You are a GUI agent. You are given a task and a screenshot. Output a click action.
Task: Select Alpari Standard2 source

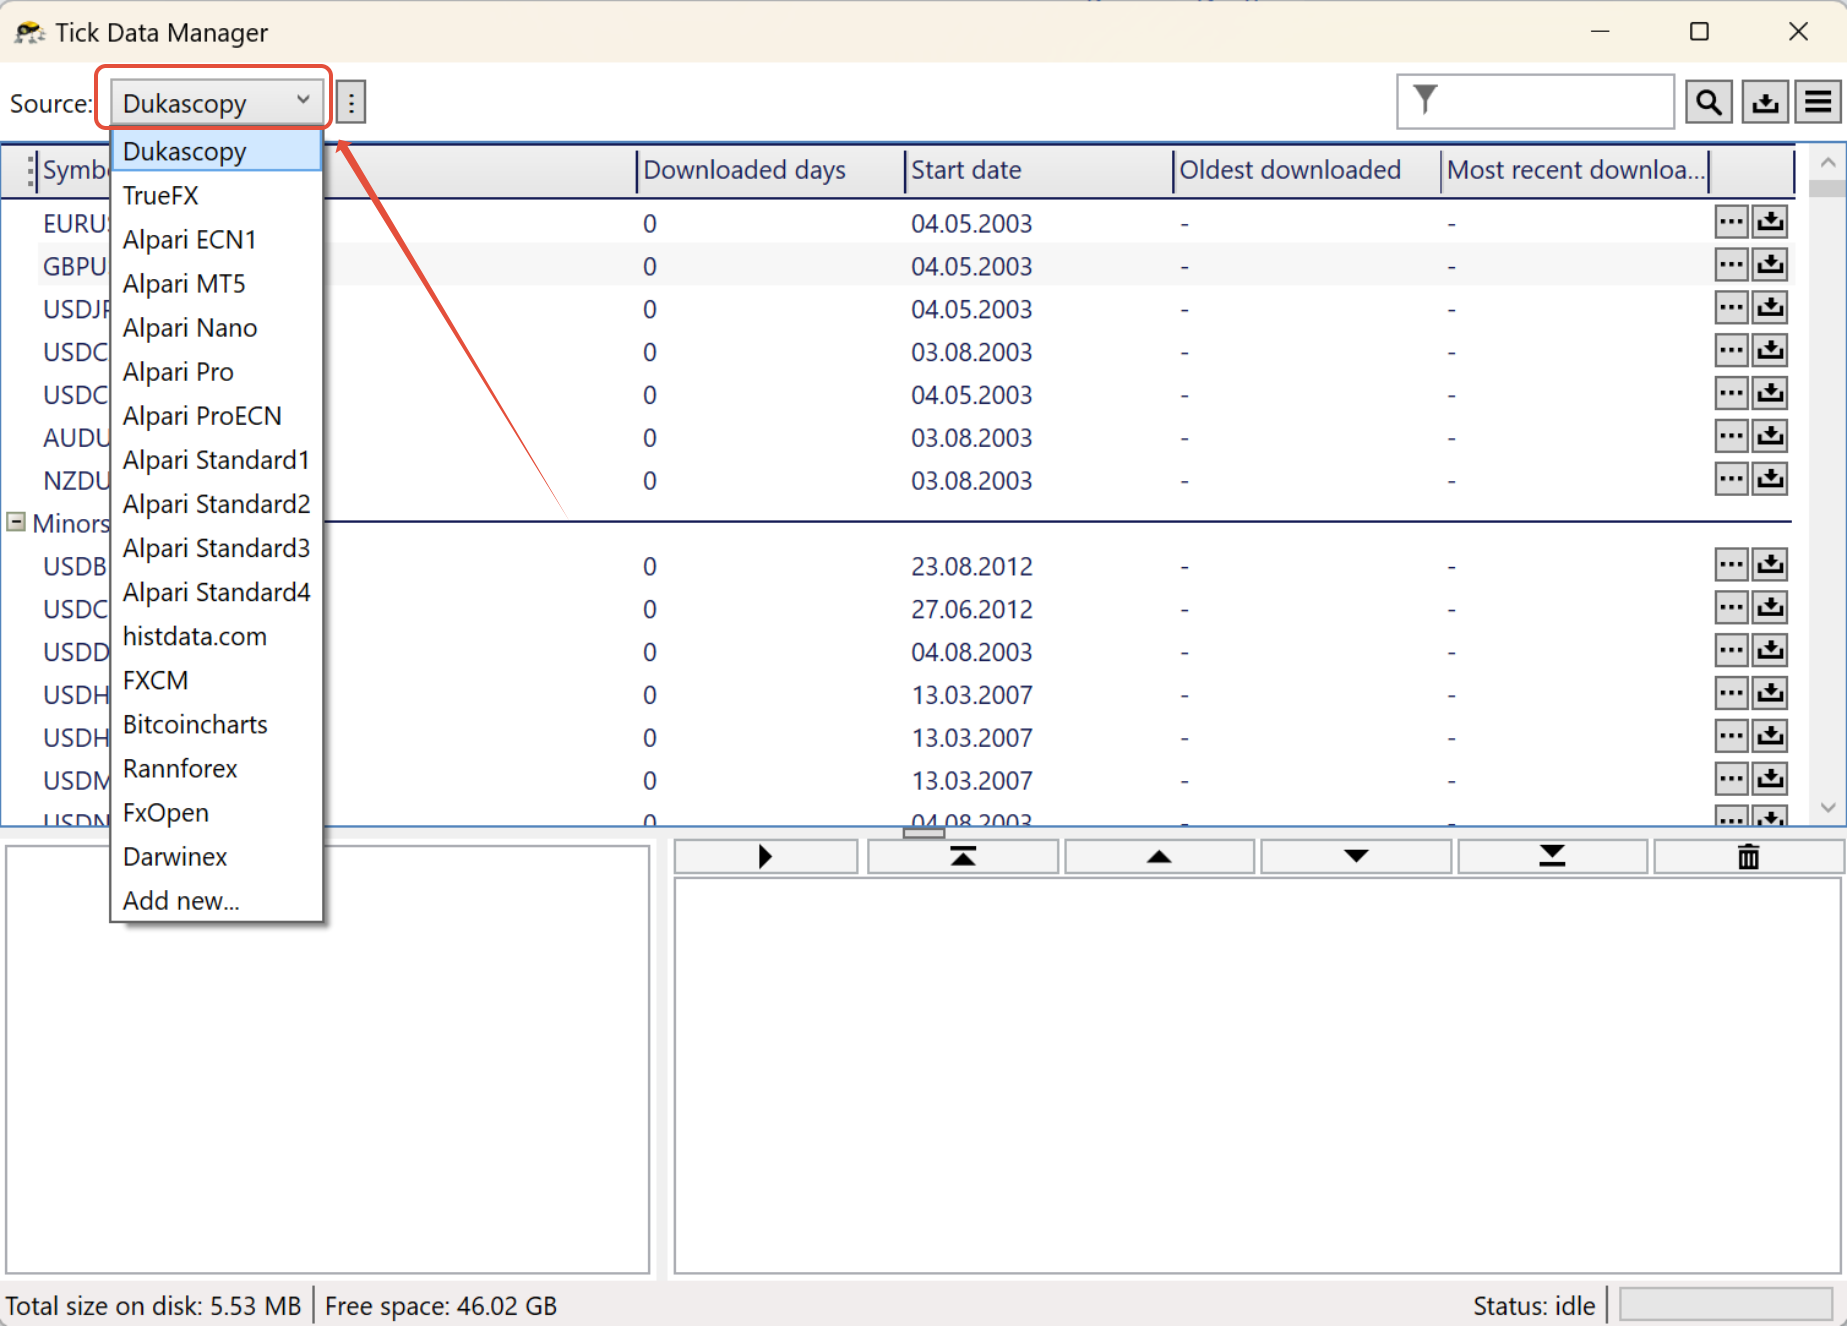click(217, 503)
